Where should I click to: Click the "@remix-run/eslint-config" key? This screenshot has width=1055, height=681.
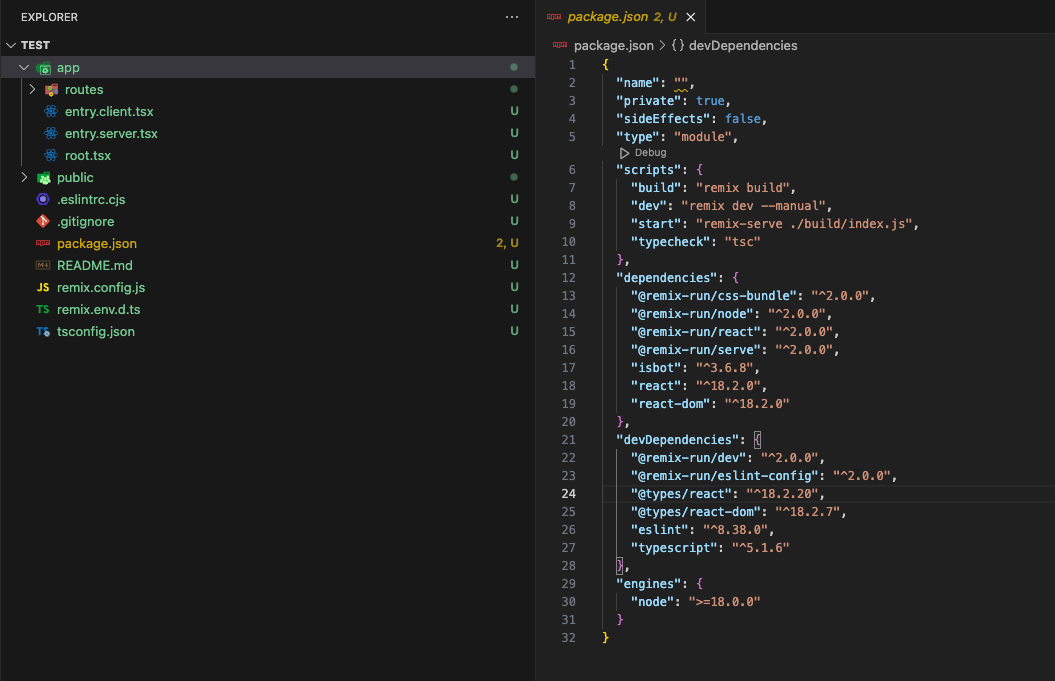pos(725,476)
